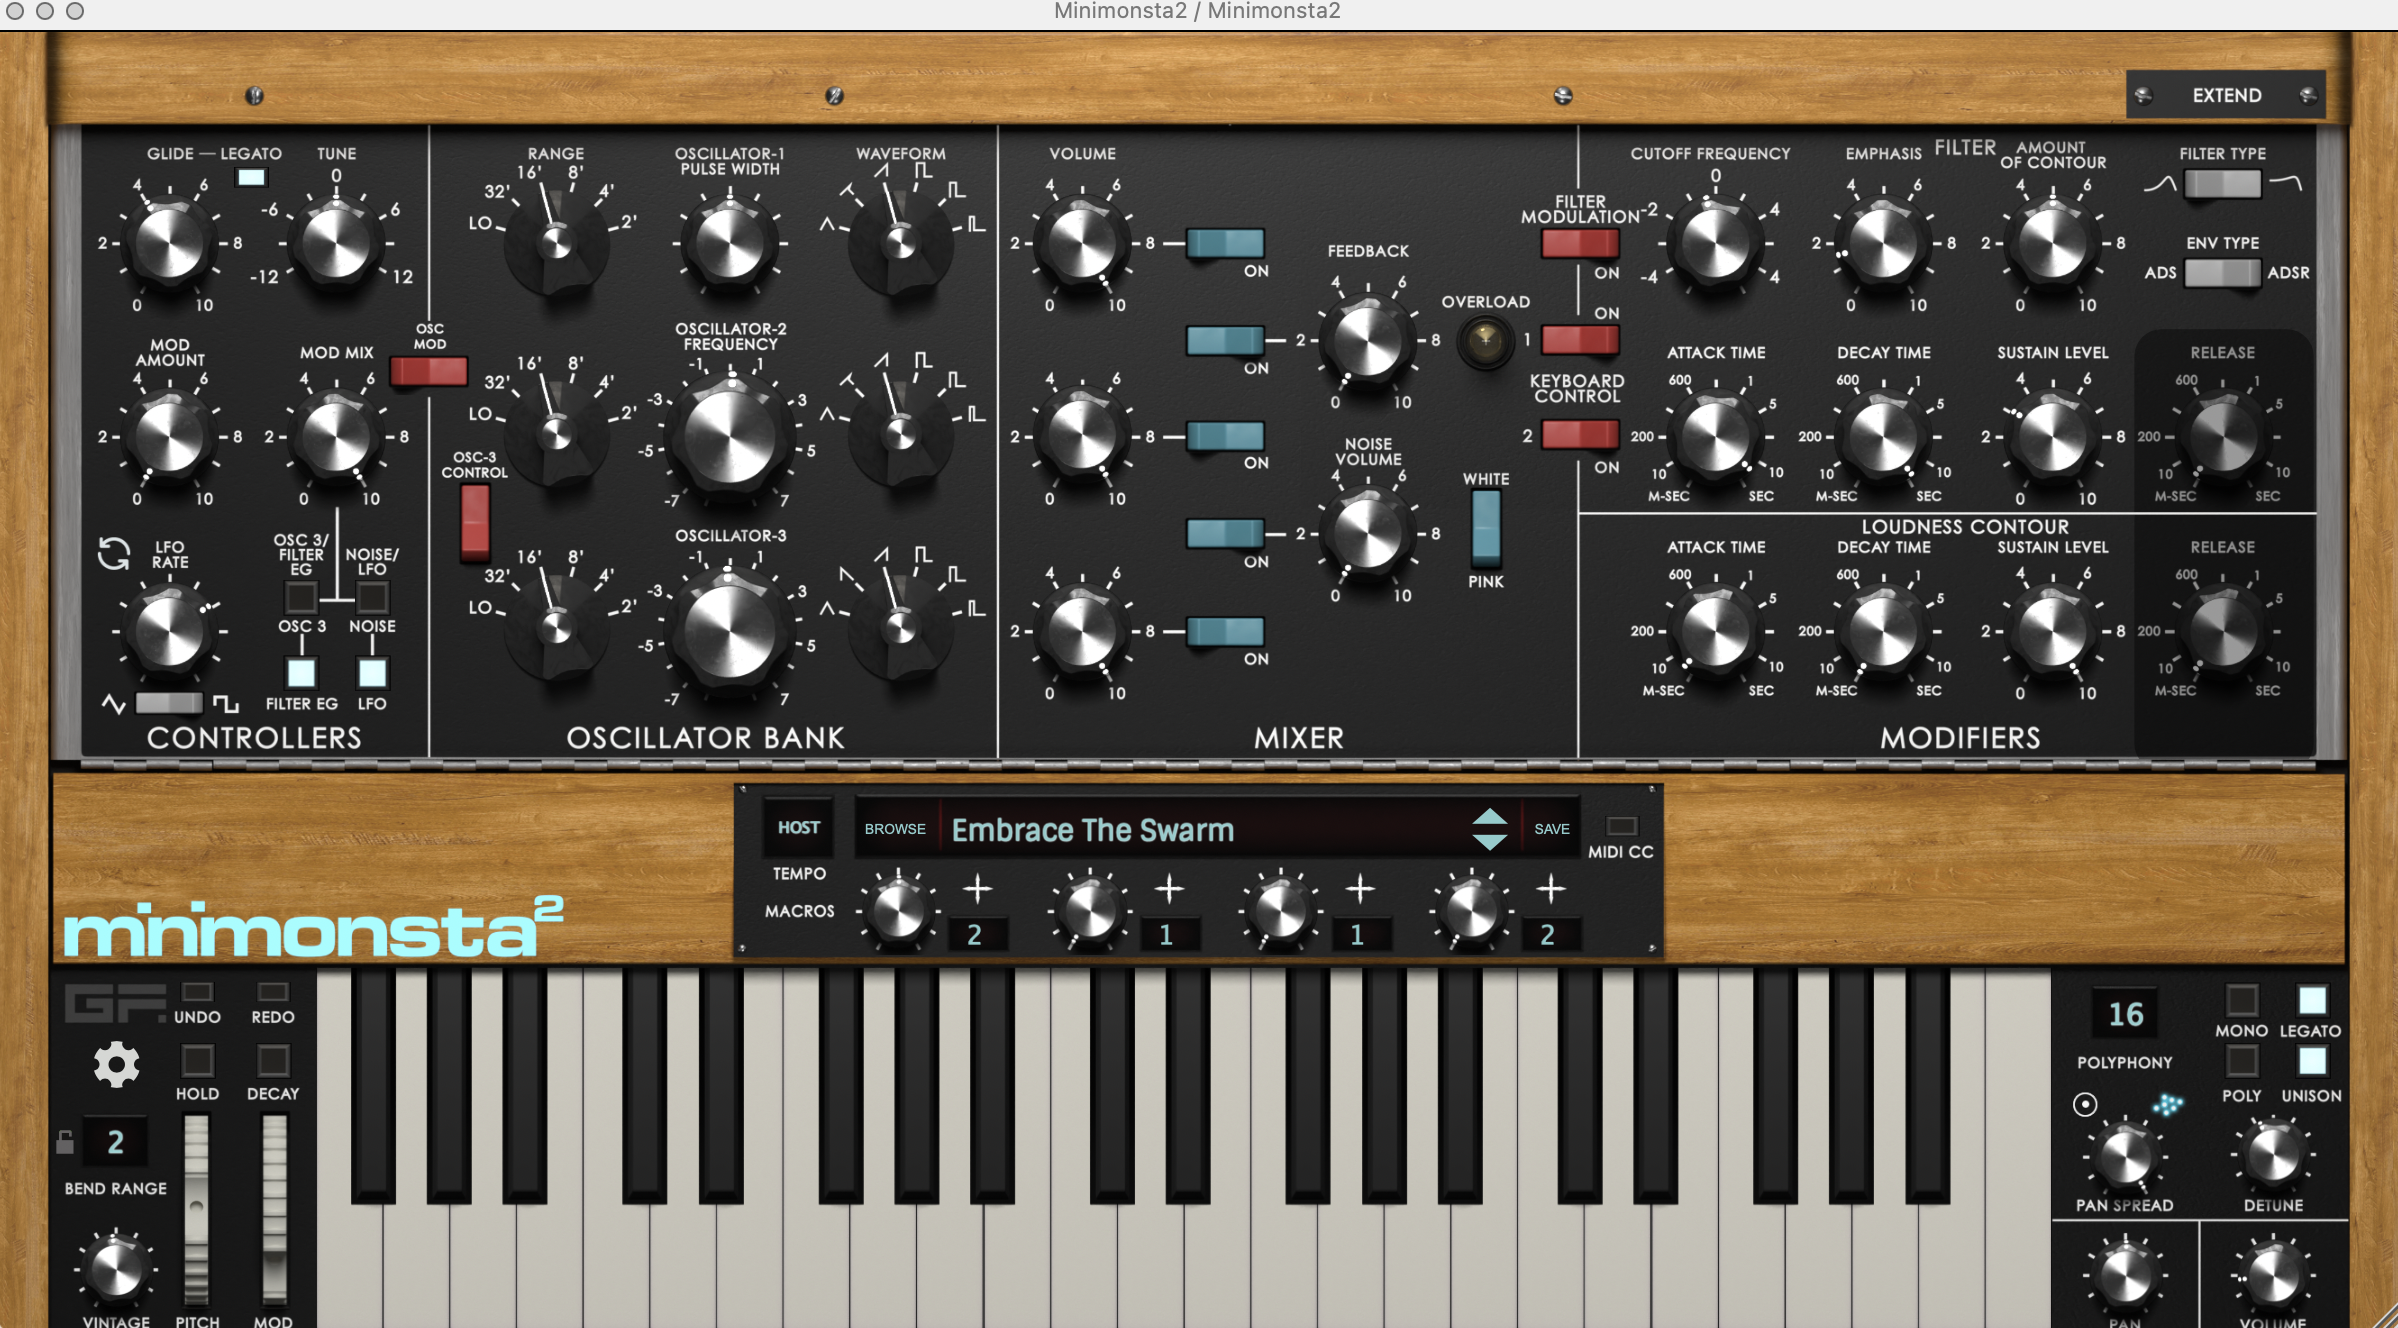Click the bend range lock icon

(x=65, y=1141)
